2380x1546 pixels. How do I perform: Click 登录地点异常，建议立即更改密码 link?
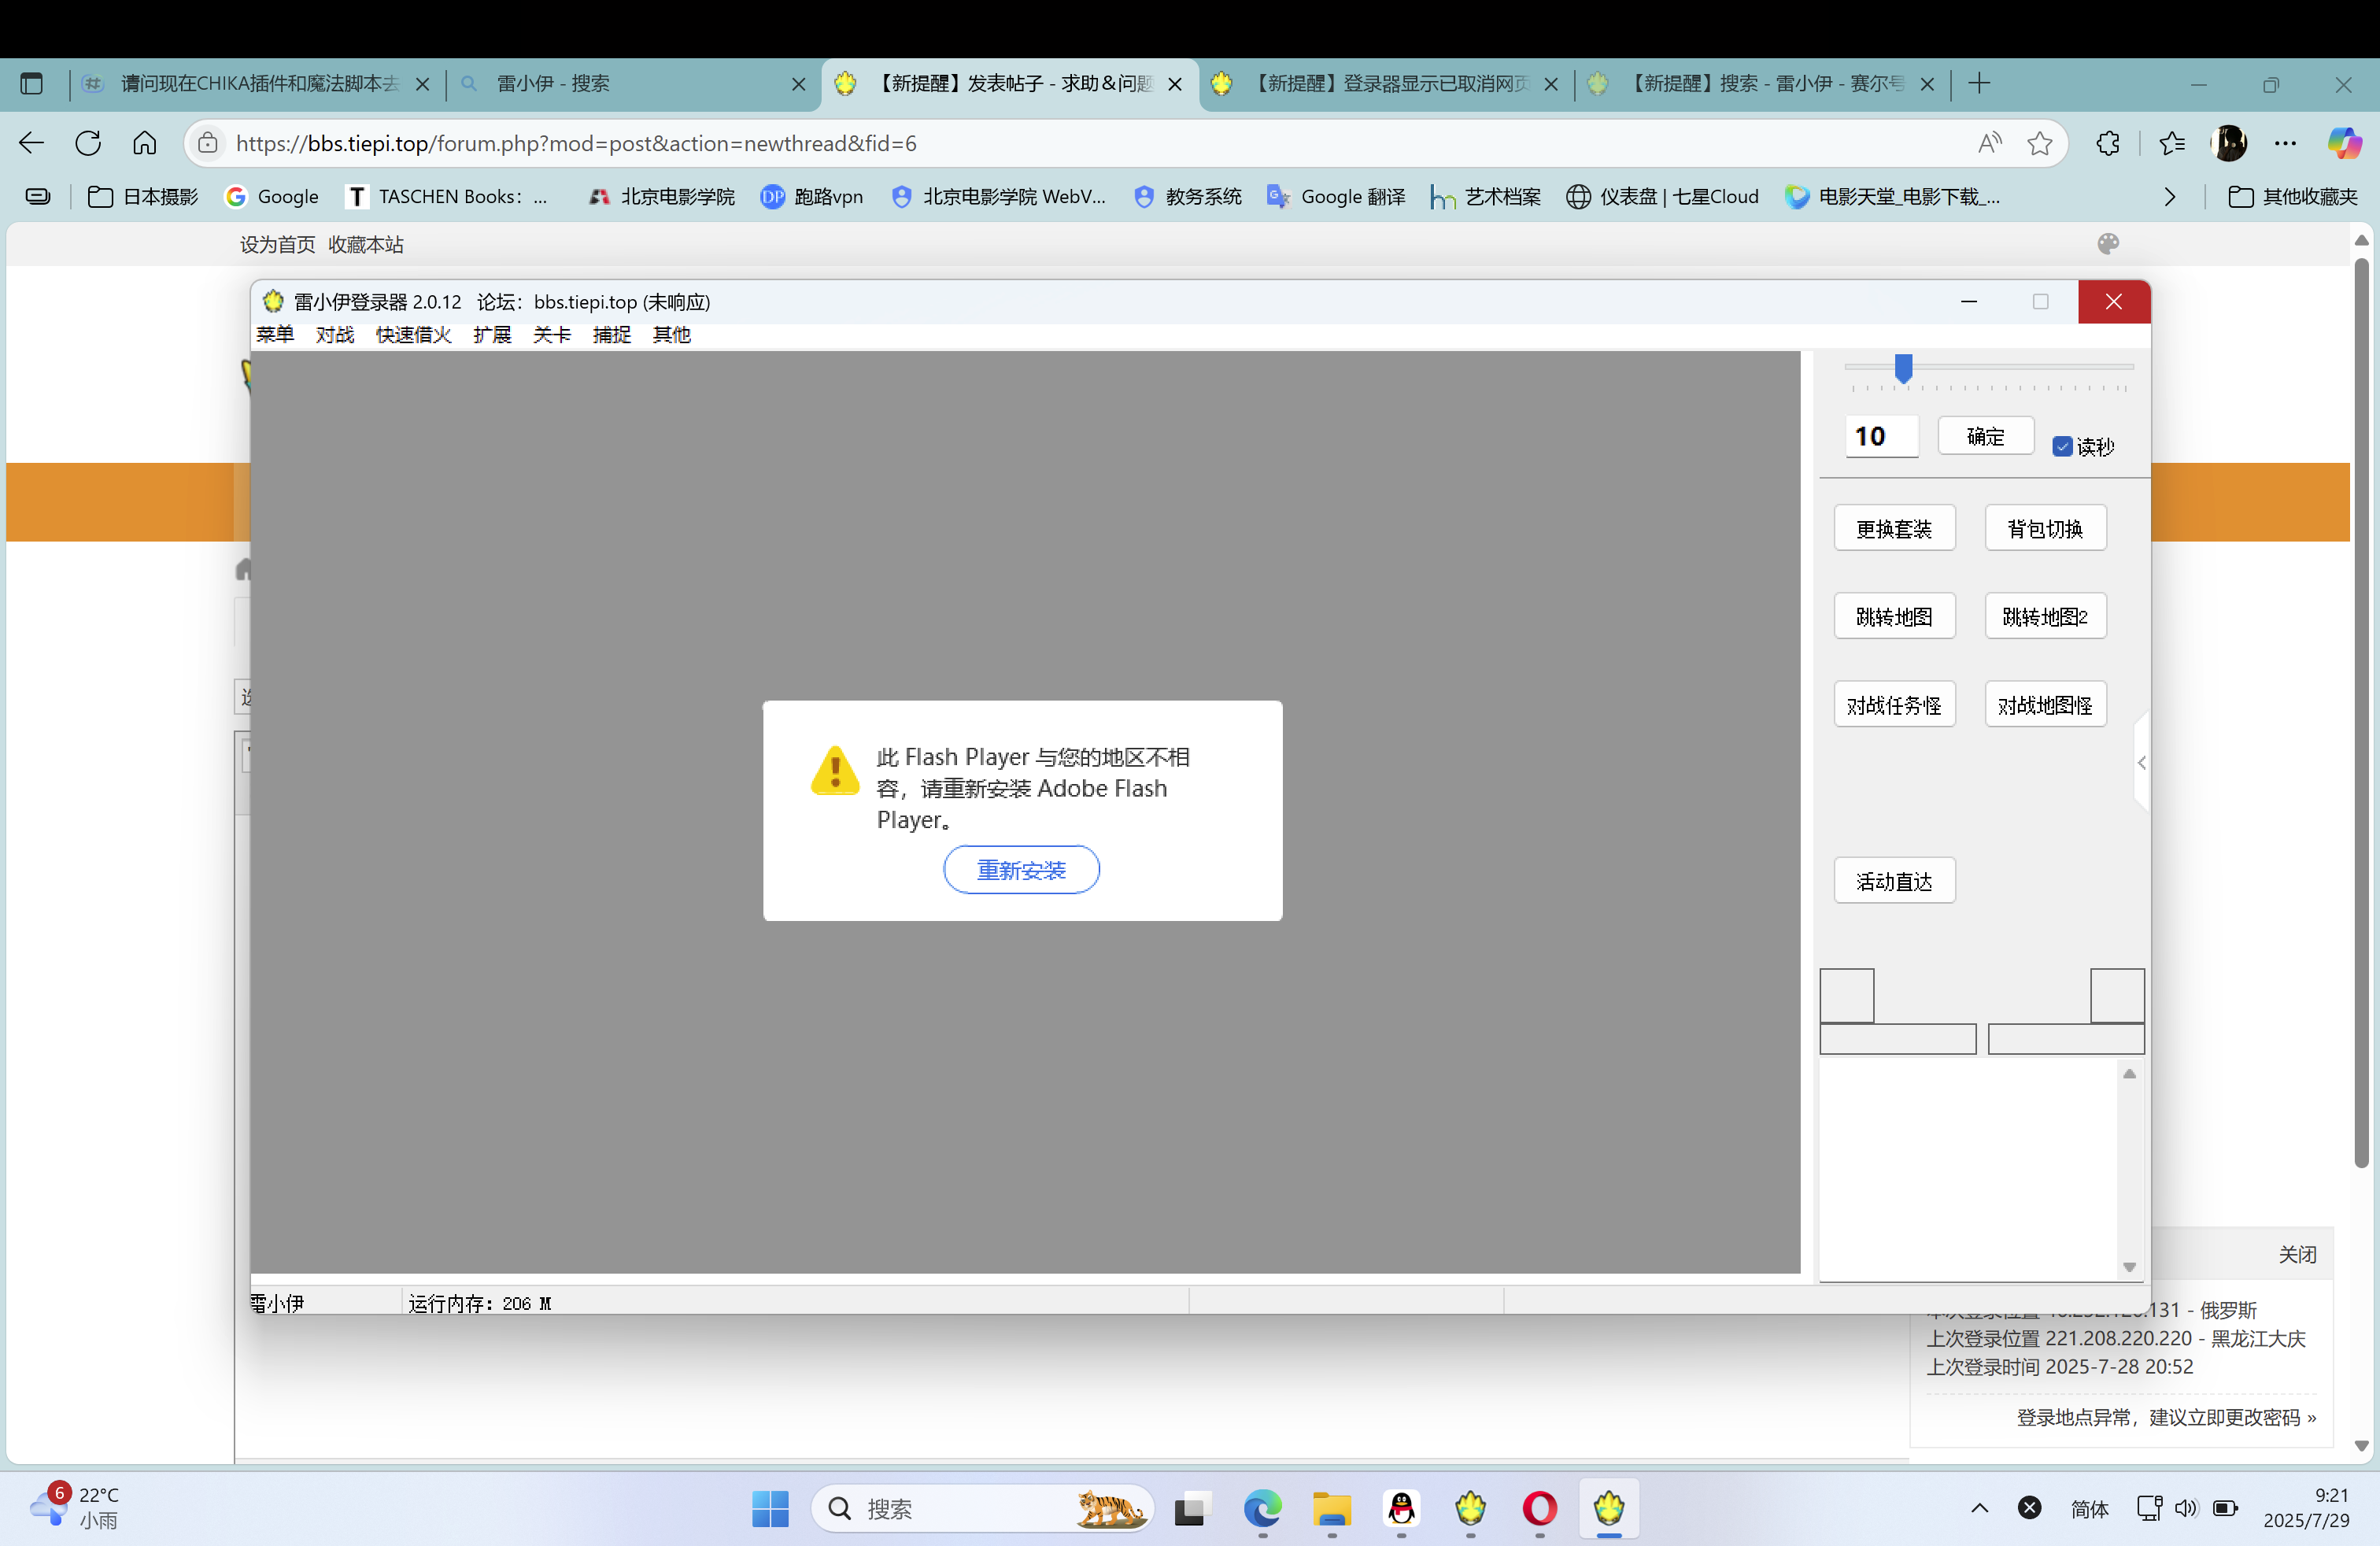click(x=2166, y=1417)
